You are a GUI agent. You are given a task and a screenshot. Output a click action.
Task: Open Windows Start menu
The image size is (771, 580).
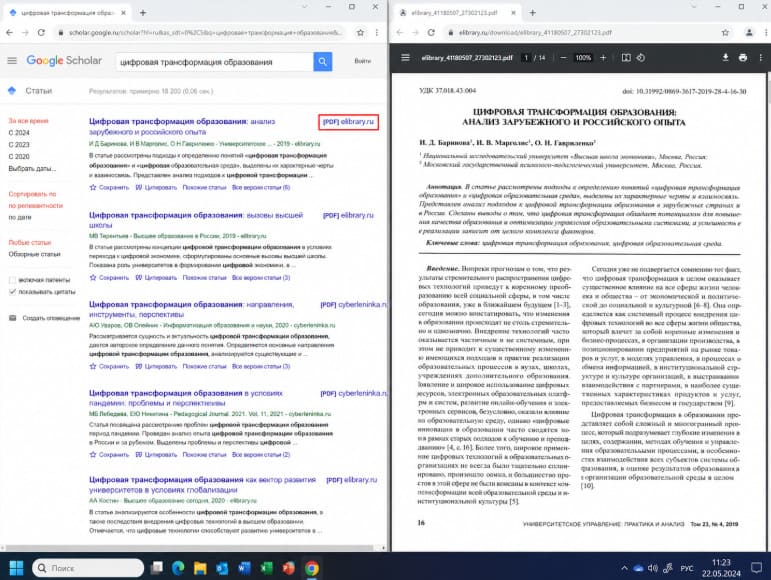point(16,568)
